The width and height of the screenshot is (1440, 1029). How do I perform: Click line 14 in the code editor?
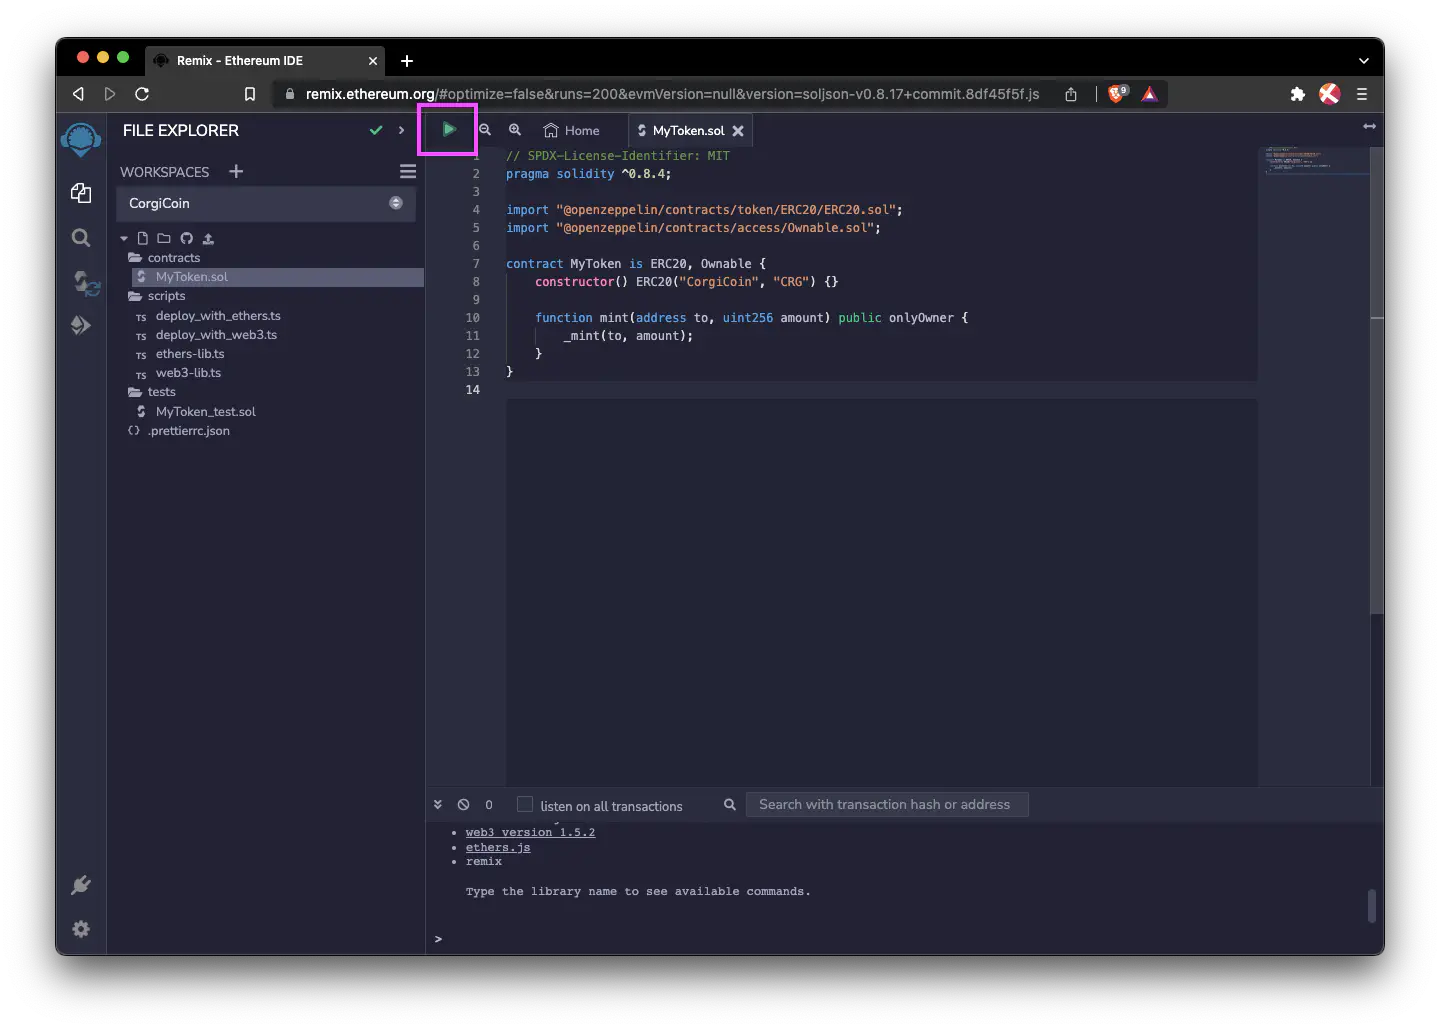point(880,390)
